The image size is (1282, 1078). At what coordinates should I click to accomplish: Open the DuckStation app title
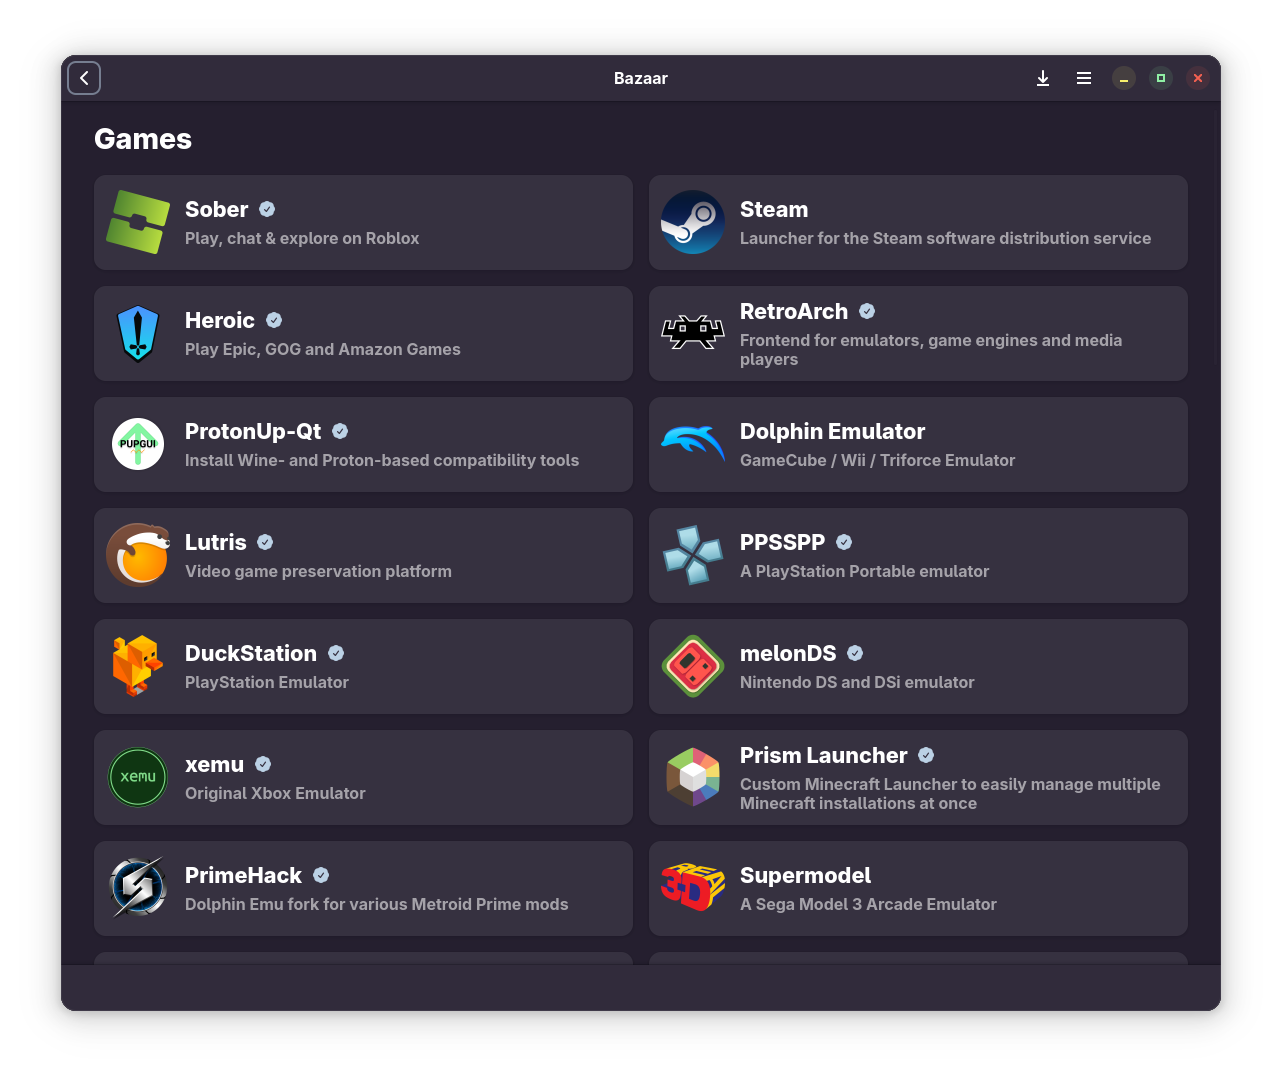click(x=251, y=653)
